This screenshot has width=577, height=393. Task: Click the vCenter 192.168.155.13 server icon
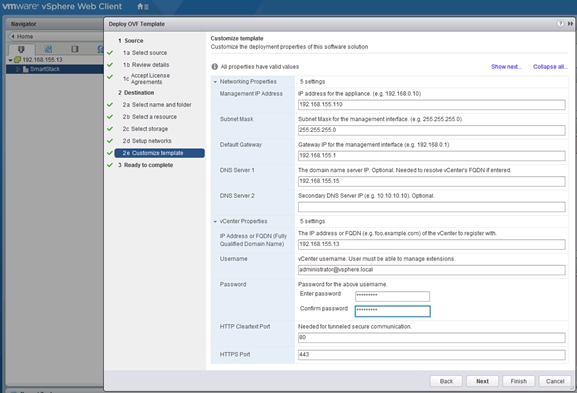pos(17,60)
